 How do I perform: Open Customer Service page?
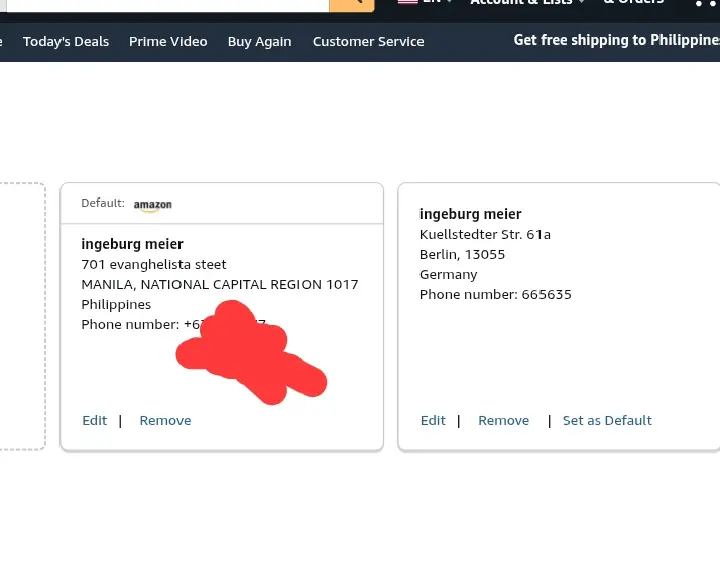click(x=368, y=41)
